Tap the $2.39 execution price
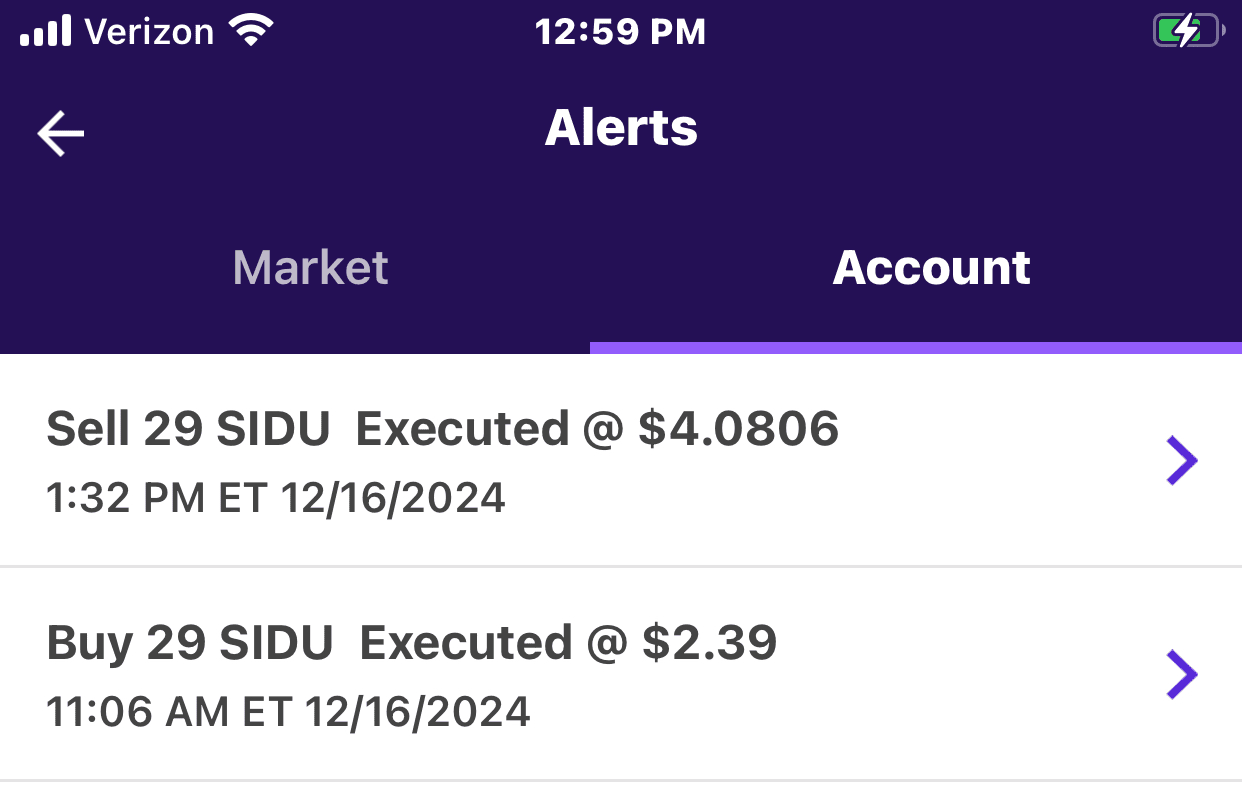 click(x=709, y=643)
